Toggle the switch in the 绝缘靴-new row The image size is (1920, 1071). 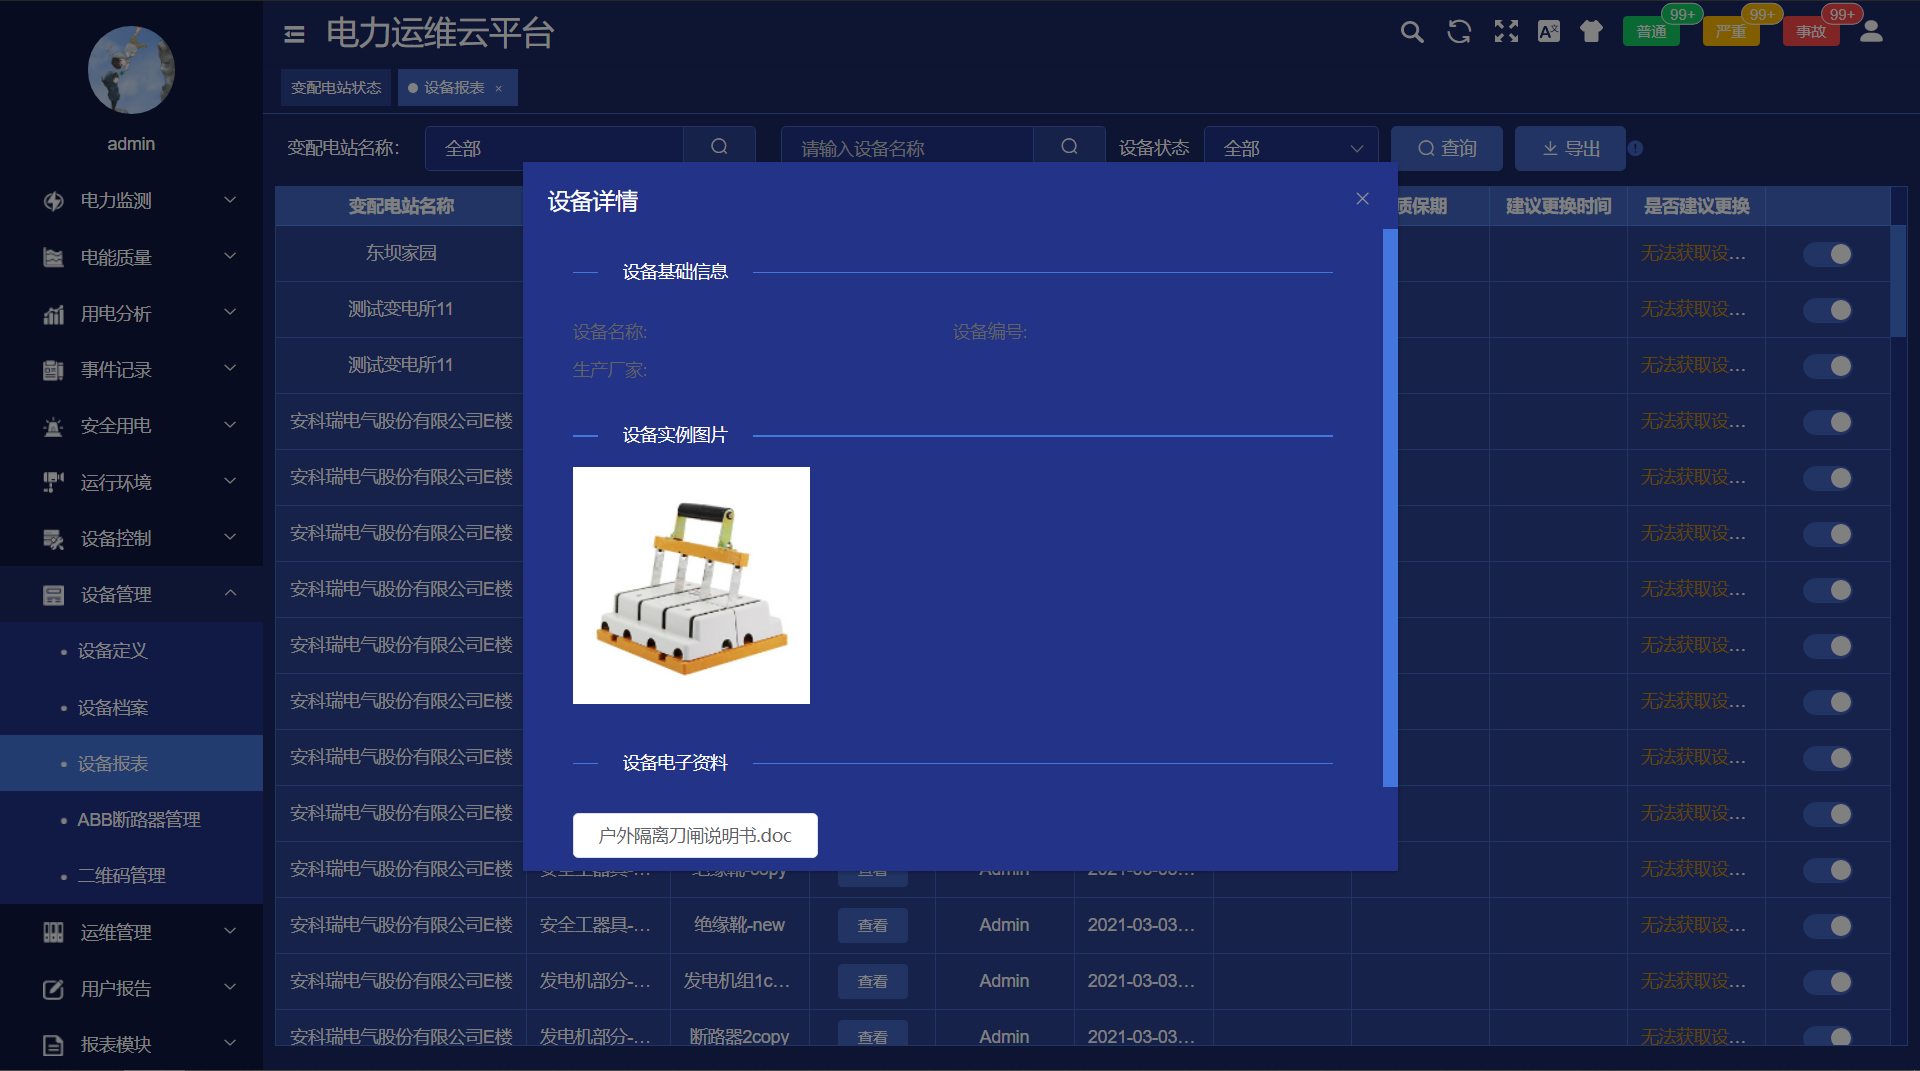pyautogui.click(x=1828, y=926)
